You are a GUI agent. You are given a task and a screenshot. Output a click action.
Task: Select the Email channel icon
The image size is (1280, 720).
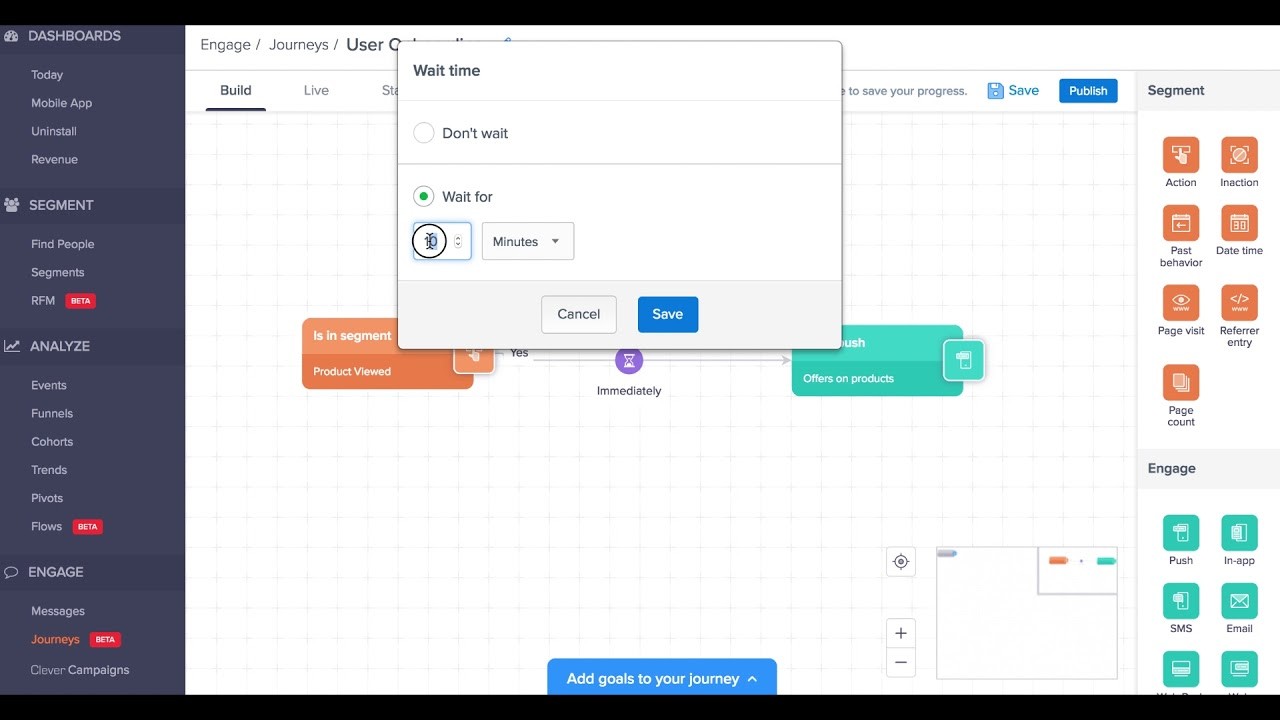[x=1238, y=601]
